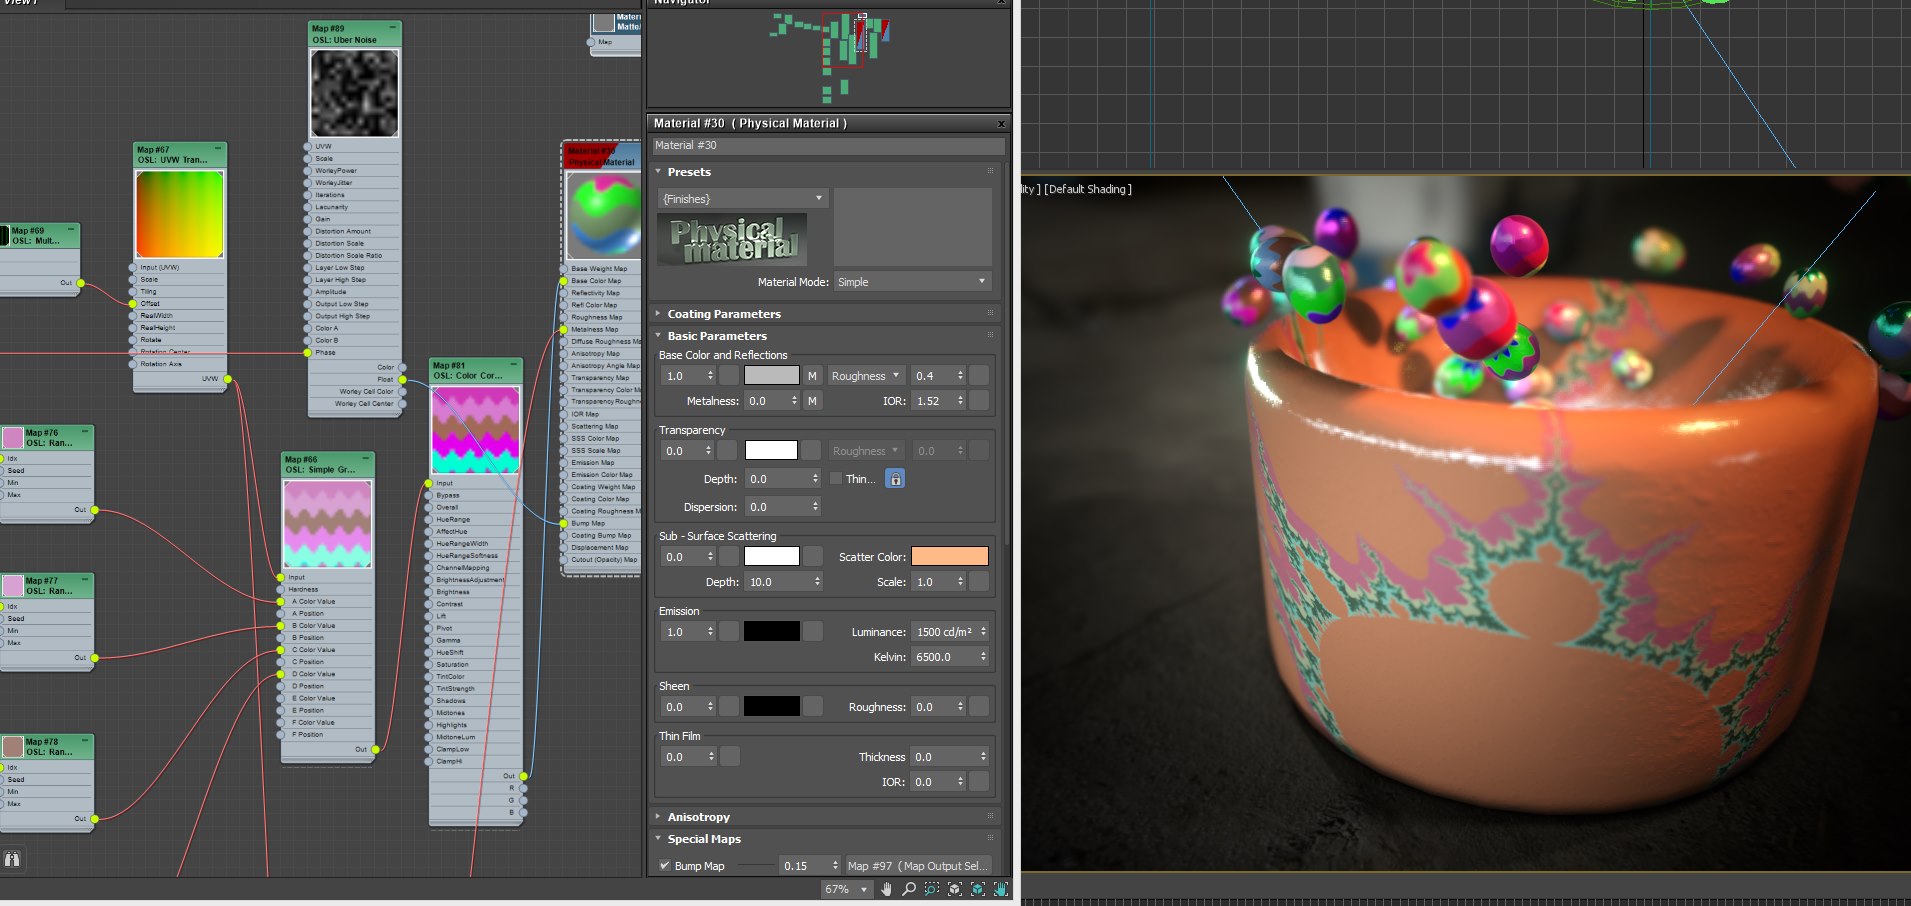Image resolution: width=1911 pixels, height=906 pixels.
Task: Toggle the Thin-walled lock icon
Action: pos(896,479)
